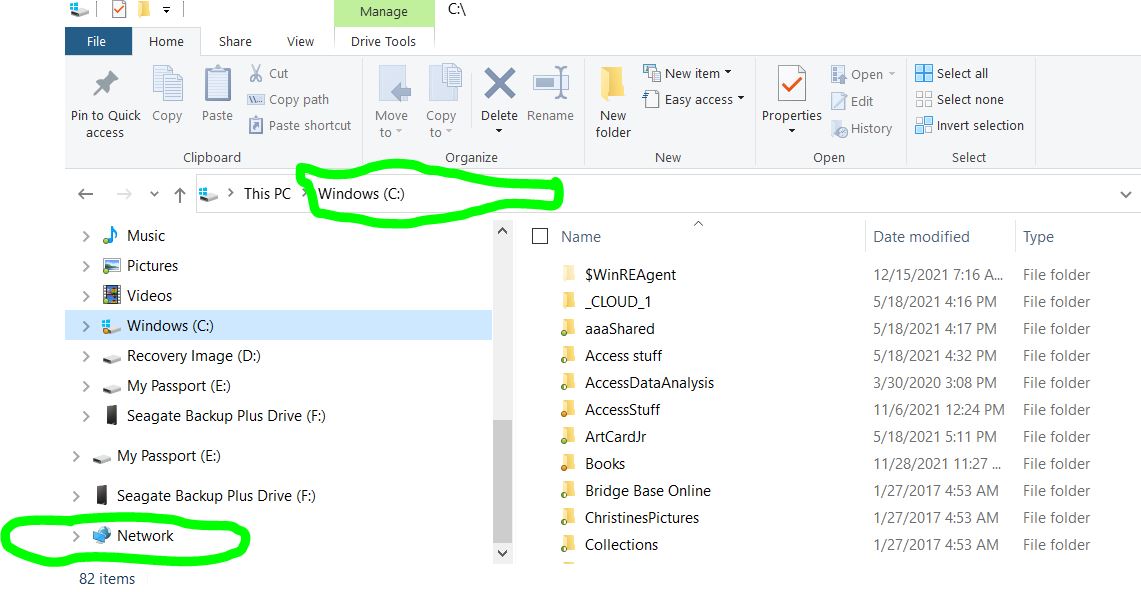Open the Easy access dropdown
The width and height of the screenshot is (1141, 592).
(x=693, y=100)
